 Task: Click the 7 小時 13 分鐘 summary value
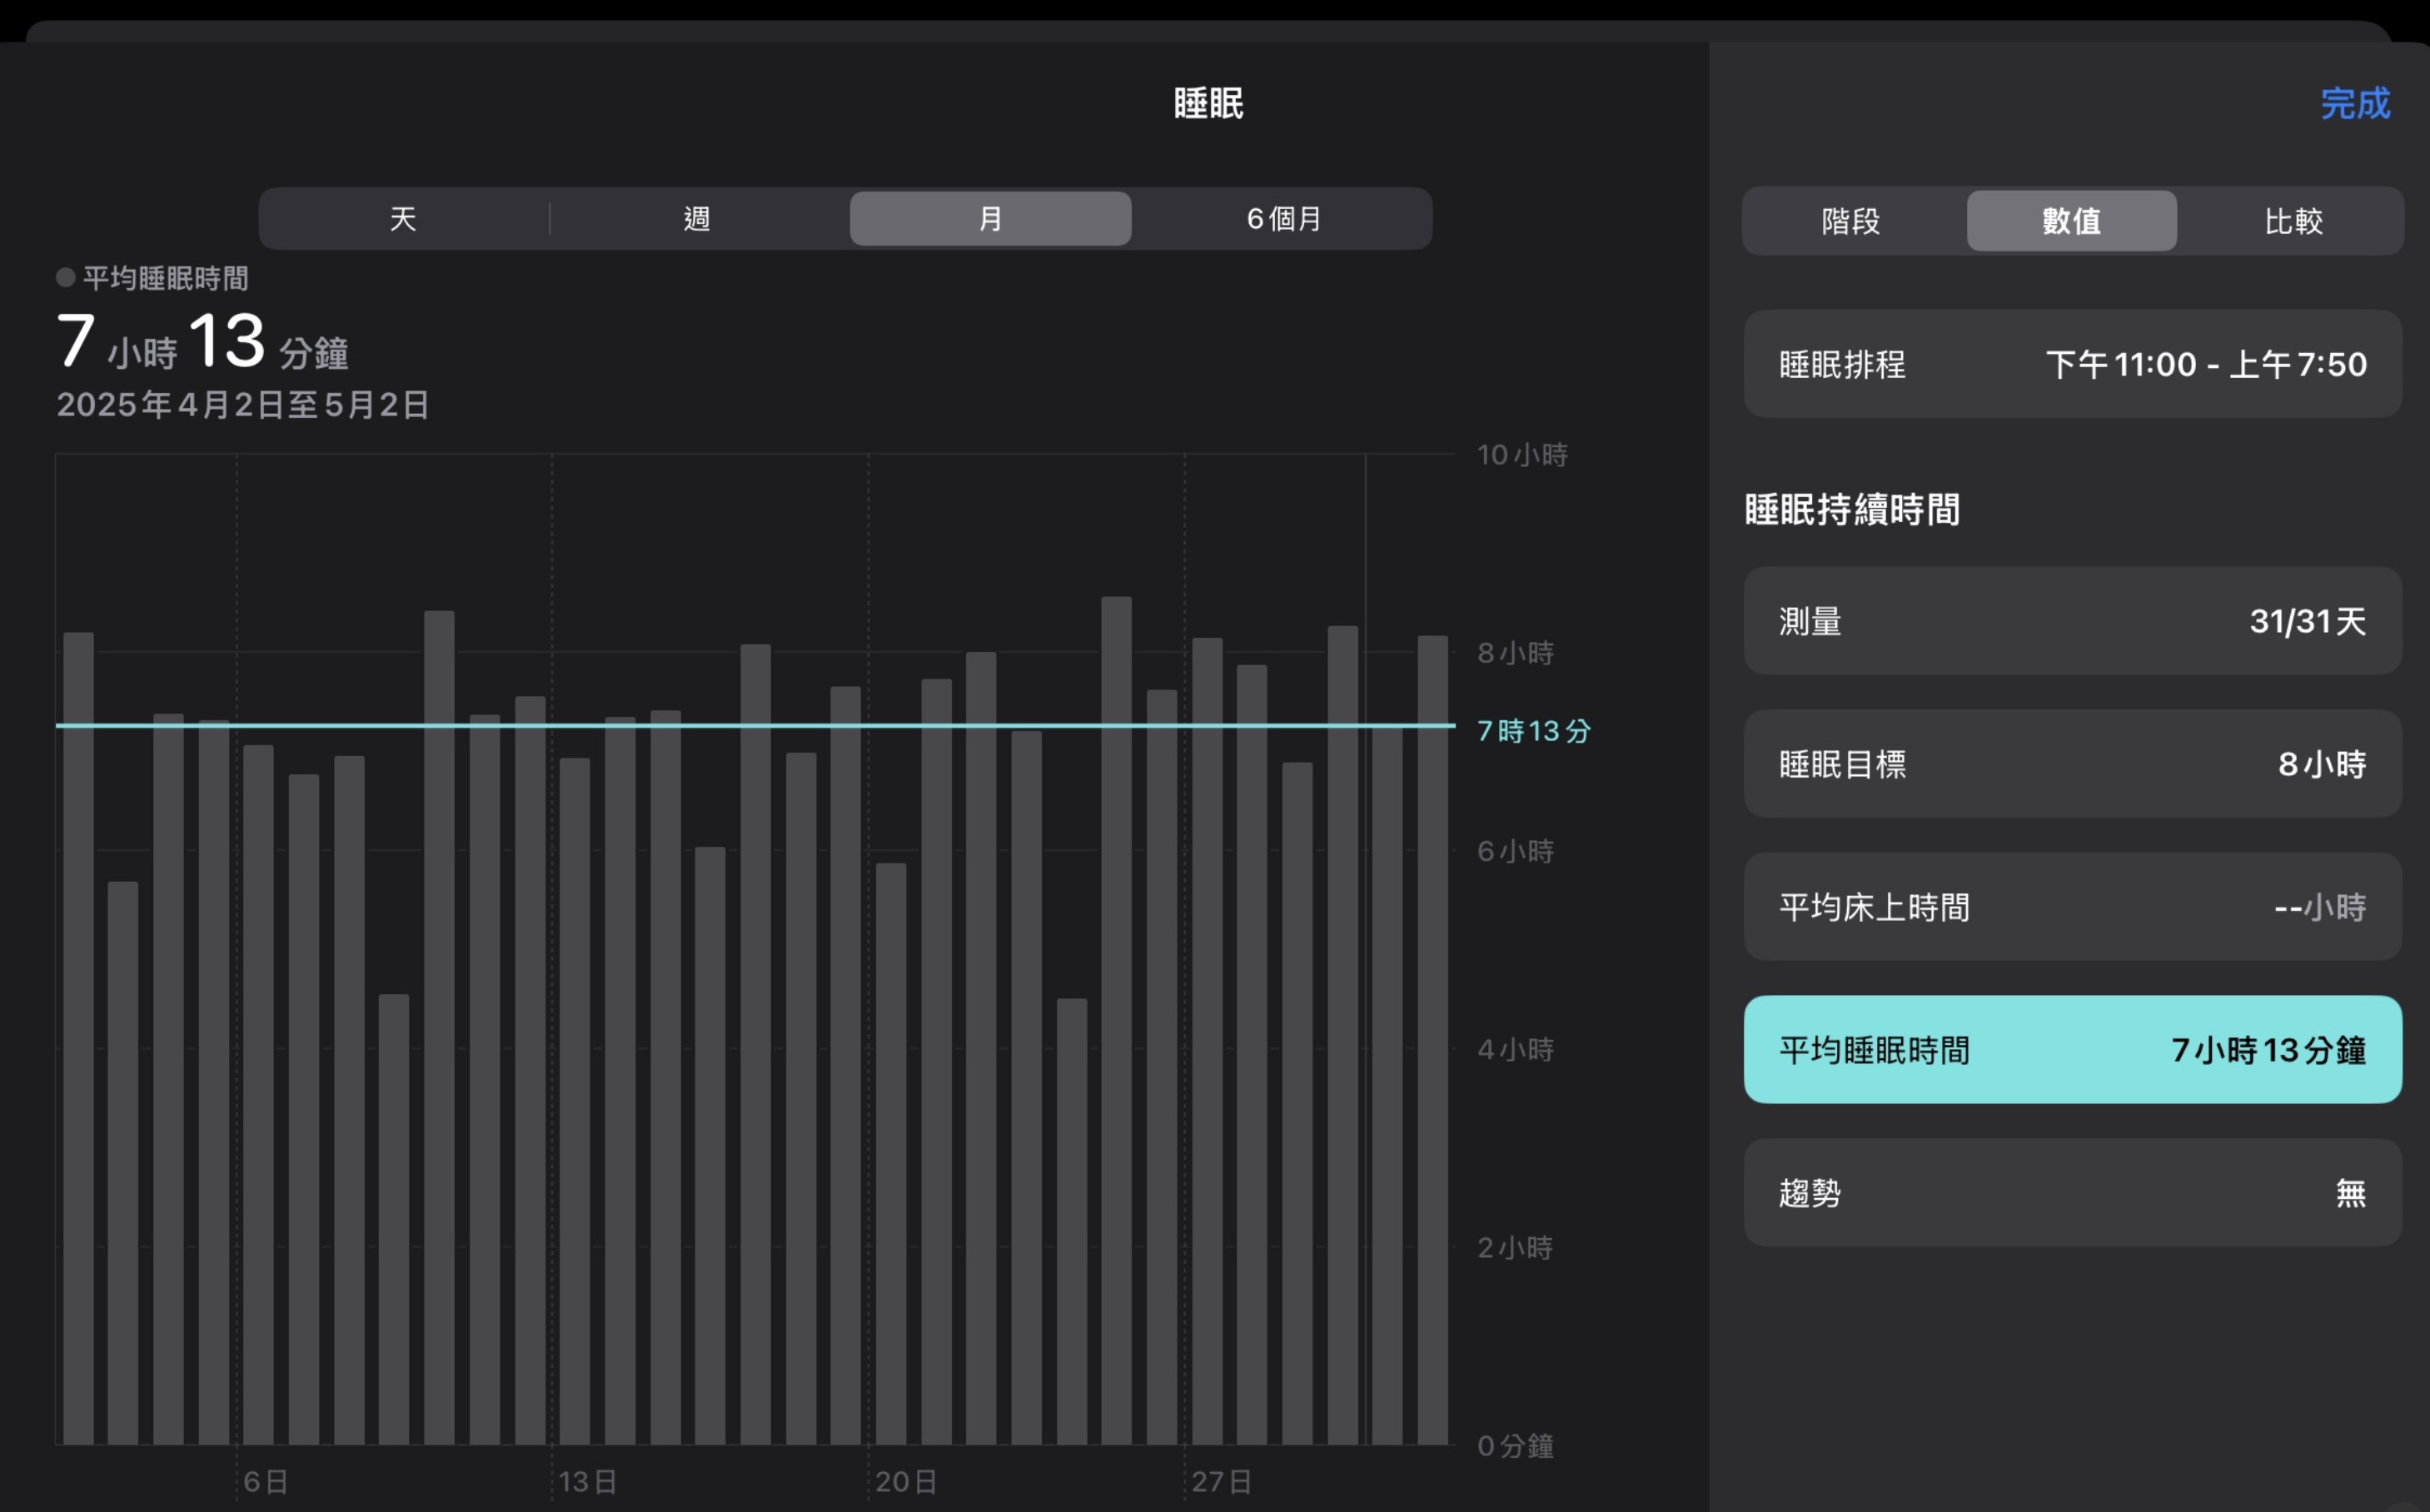coord(203,341)
